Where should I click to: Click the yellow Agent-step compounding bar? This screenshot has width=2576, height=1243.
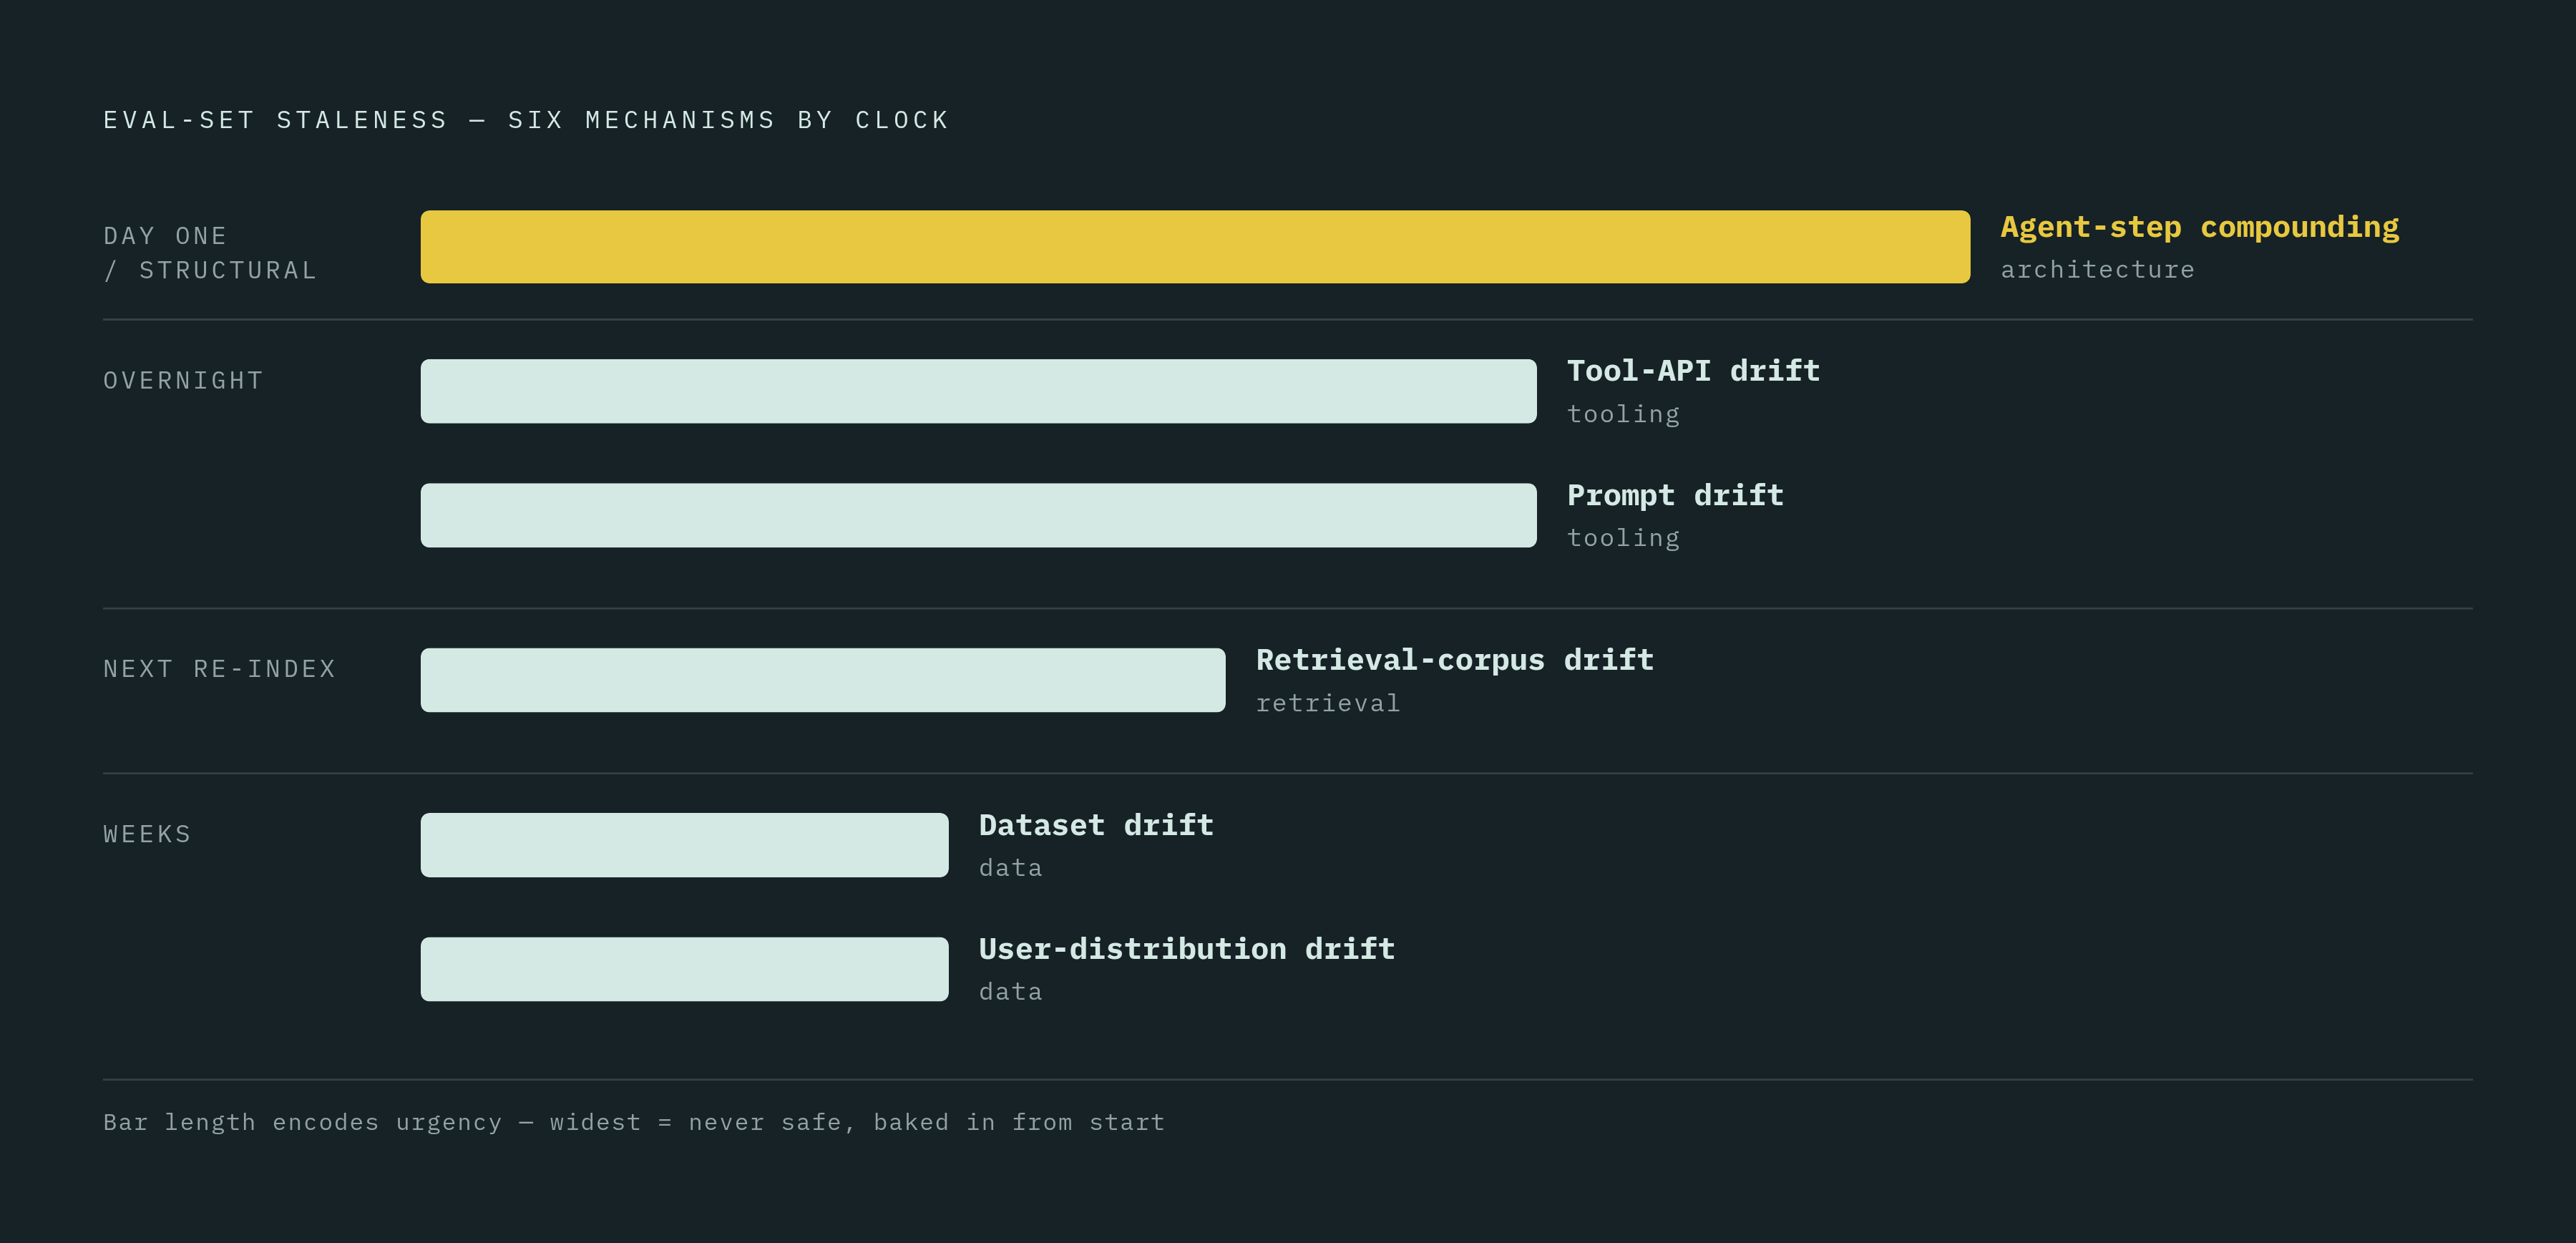pos(1195,247)
